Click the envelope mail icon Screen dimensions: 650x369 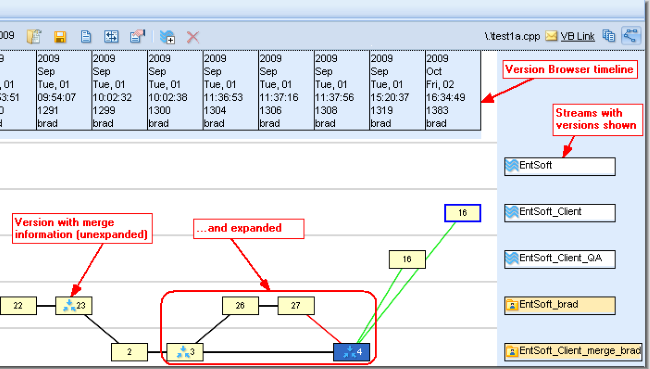pyautogui.click(x=551, y=36)
